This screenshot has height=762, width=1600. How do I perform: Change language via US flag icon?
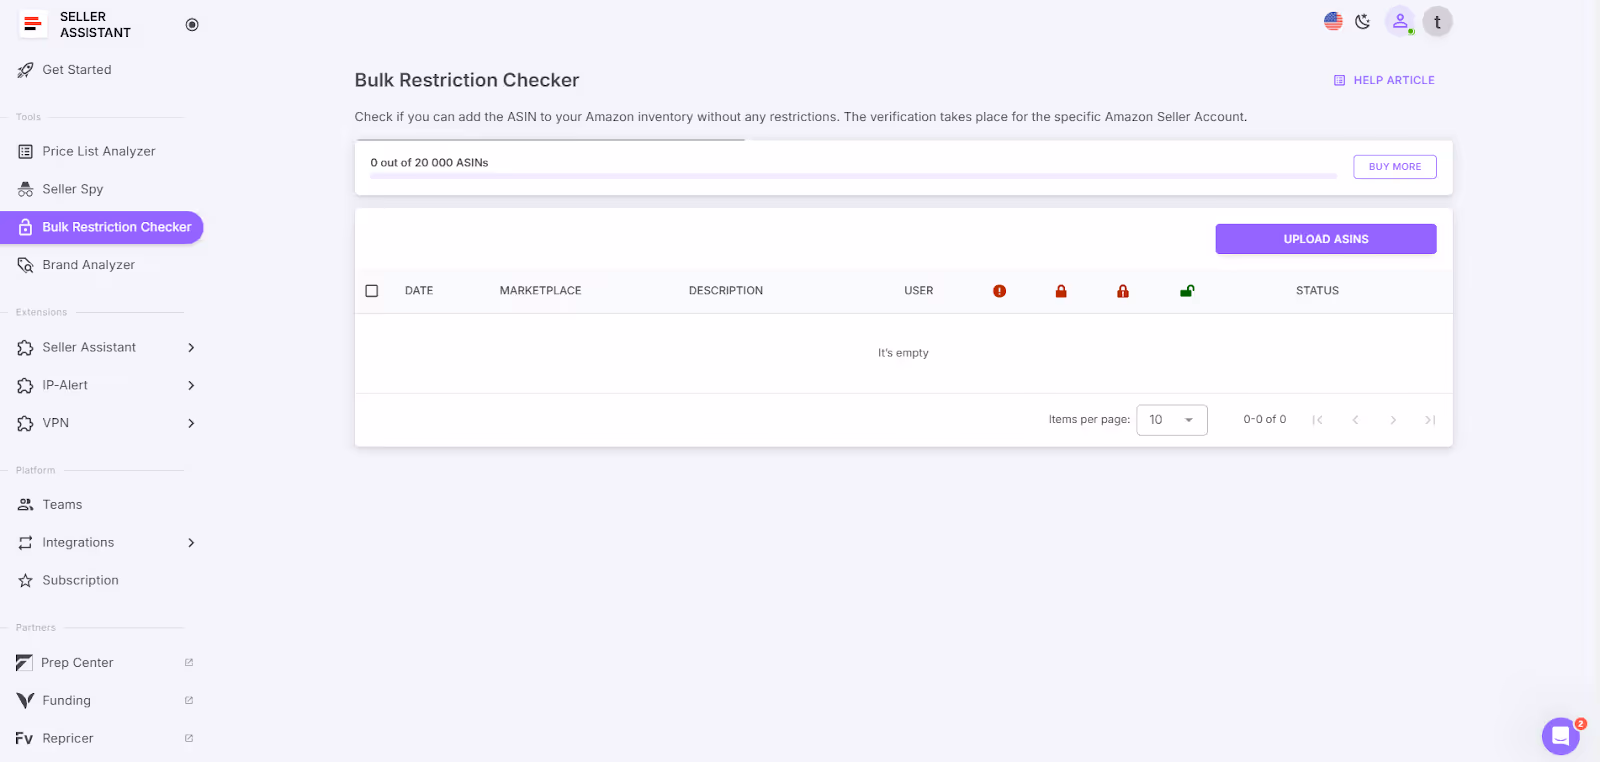click(x=1333, y=21)
